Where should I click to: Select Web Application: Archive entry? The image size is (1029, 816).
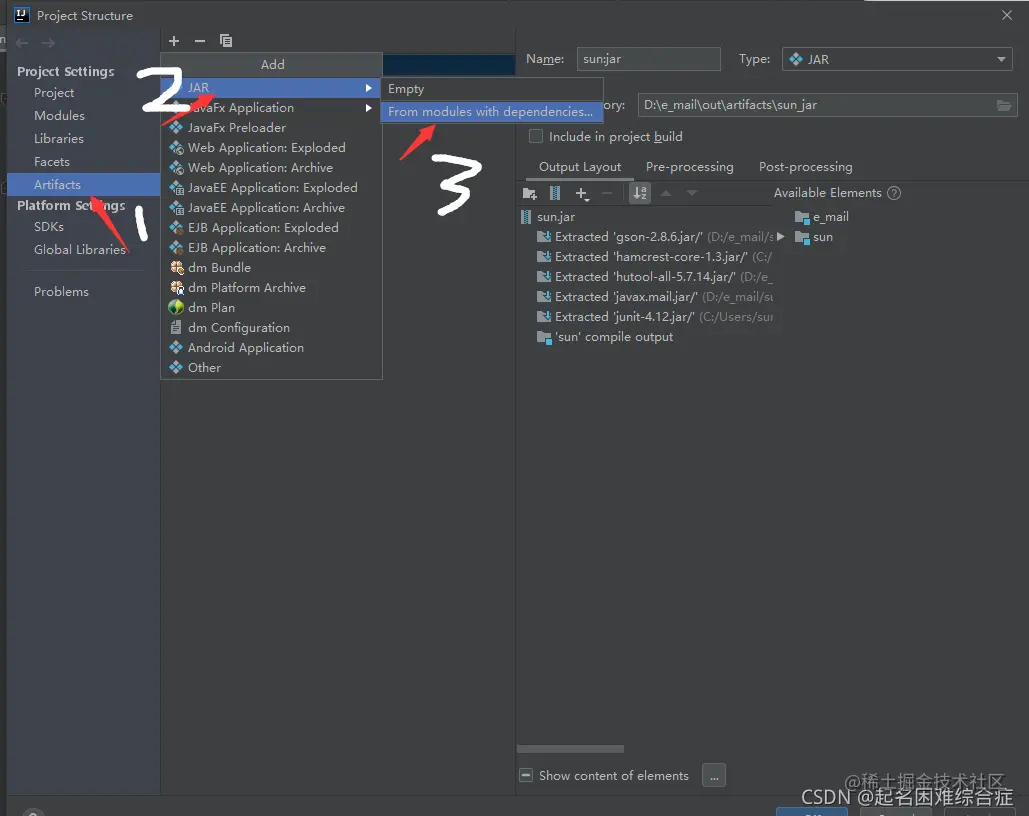click(x=271, y=167)
